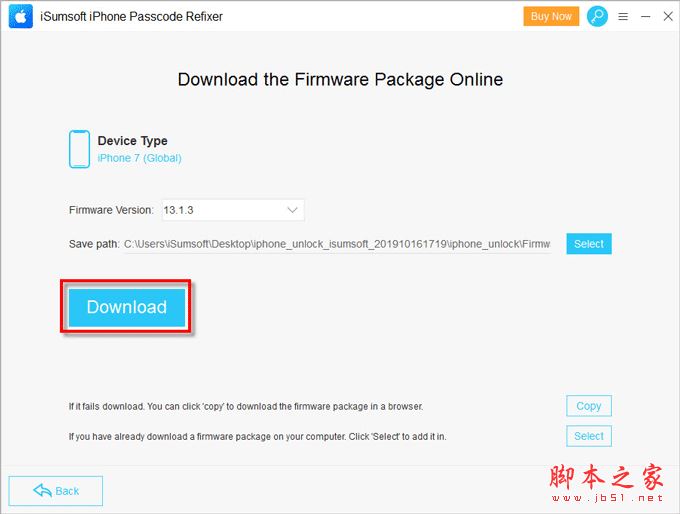Expand the Firmware Version dropdown chevron

pos(292,210)
